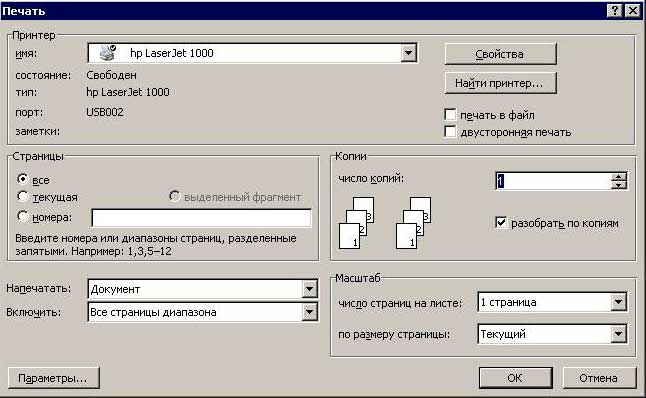Select the «номера» radio button
This screenshot has height=398, width=646.
(x=23, y=216)
